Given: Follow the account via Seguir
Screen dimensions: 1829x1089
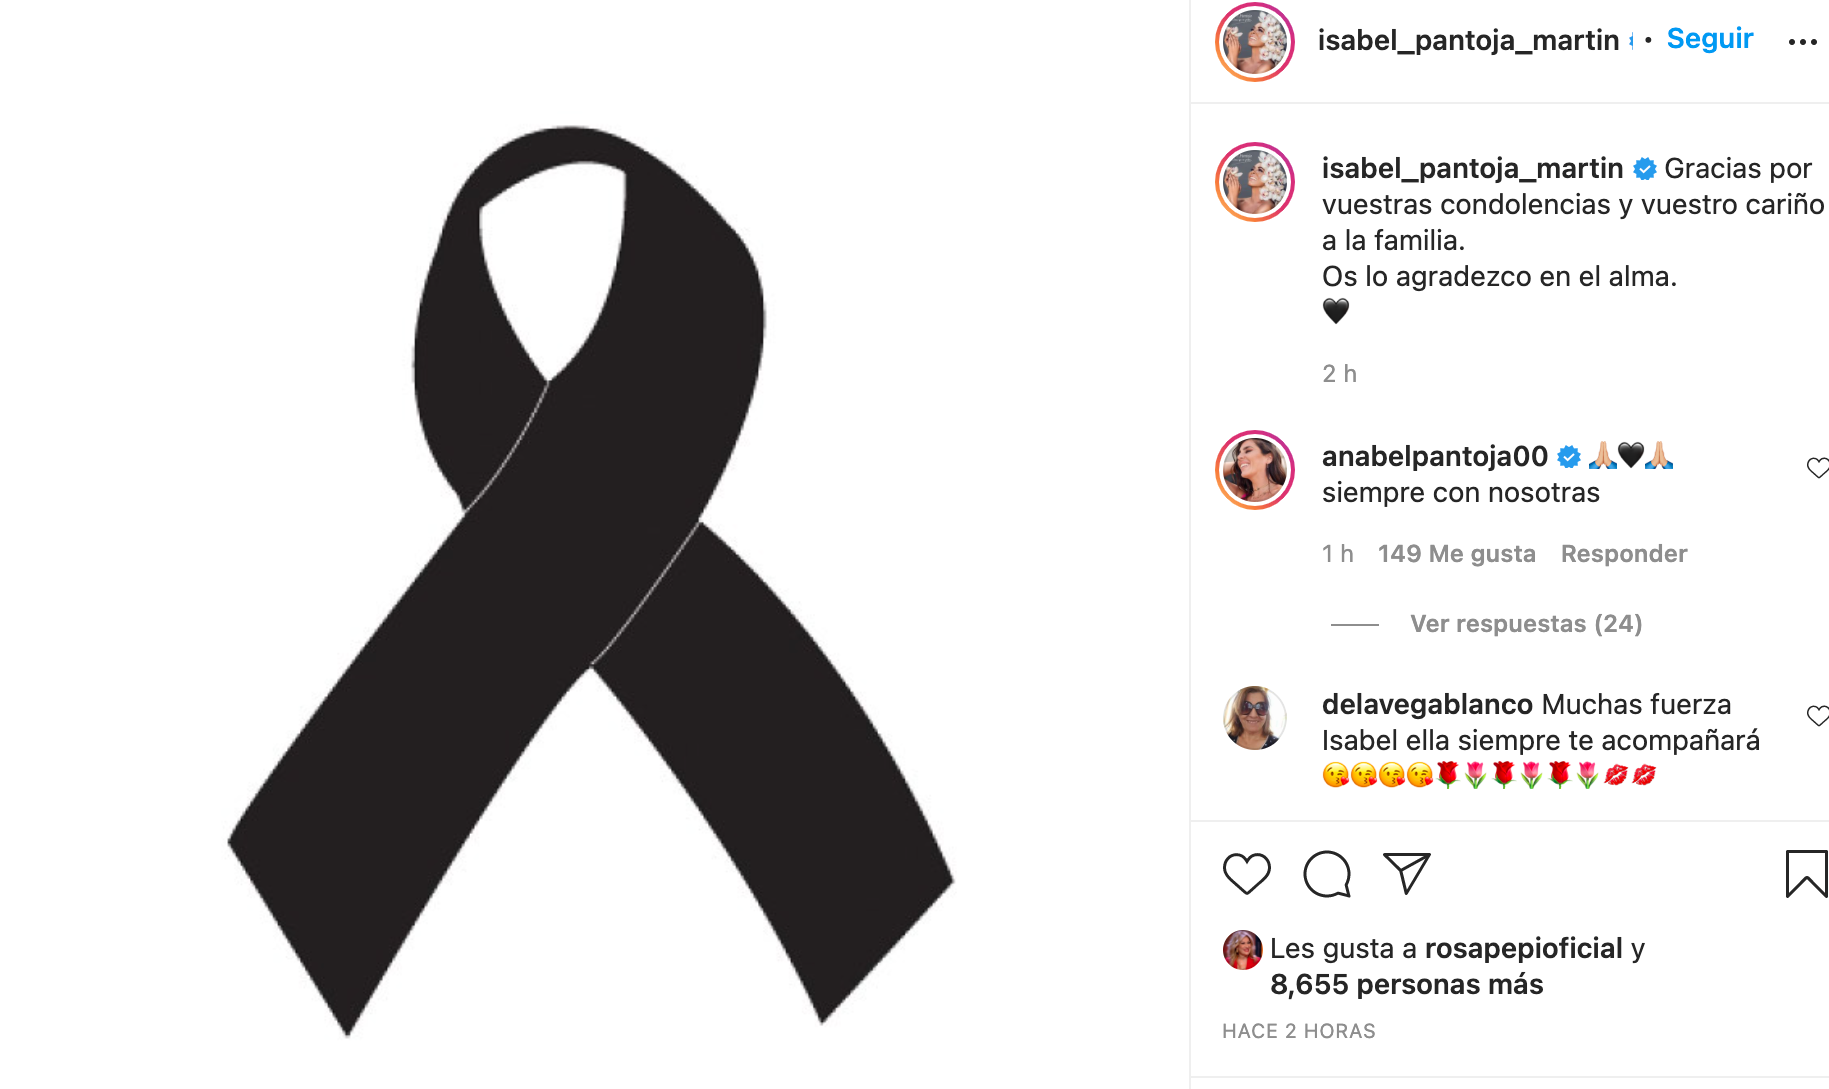Looking at the screenshot, I should (x=1709, y=39).
